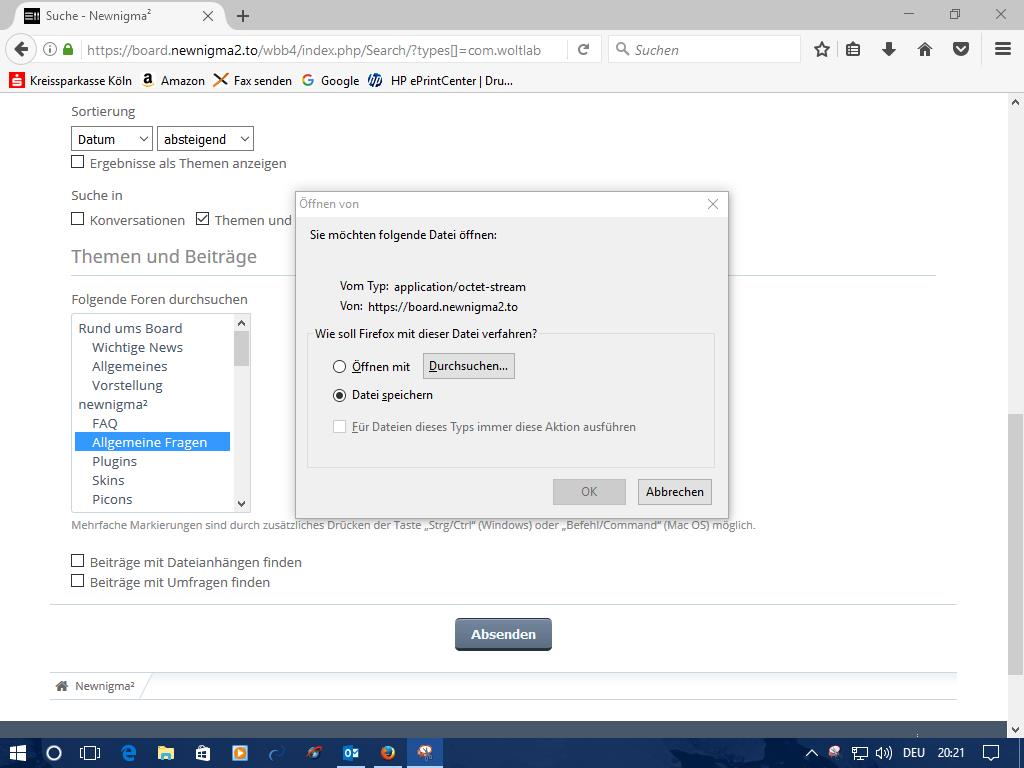Enable 'Ergebnisse als Themen anzeigen' checkbox
The height and width of the screenshot is (768, 1024).
78,162
